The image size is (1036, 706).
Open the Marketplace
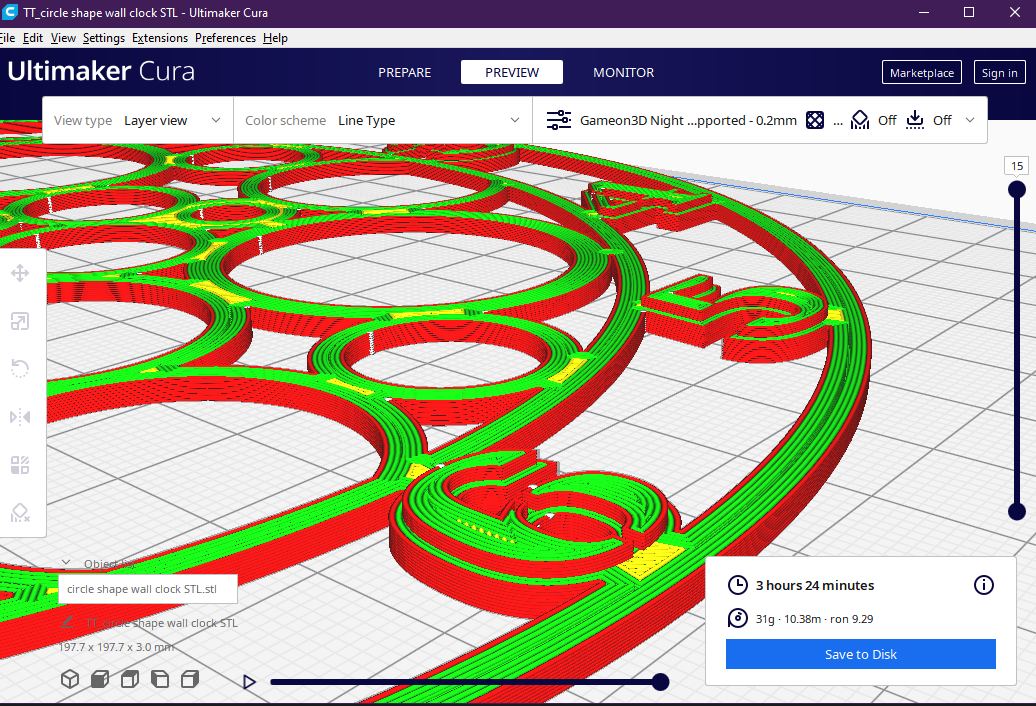click(922, 73)
